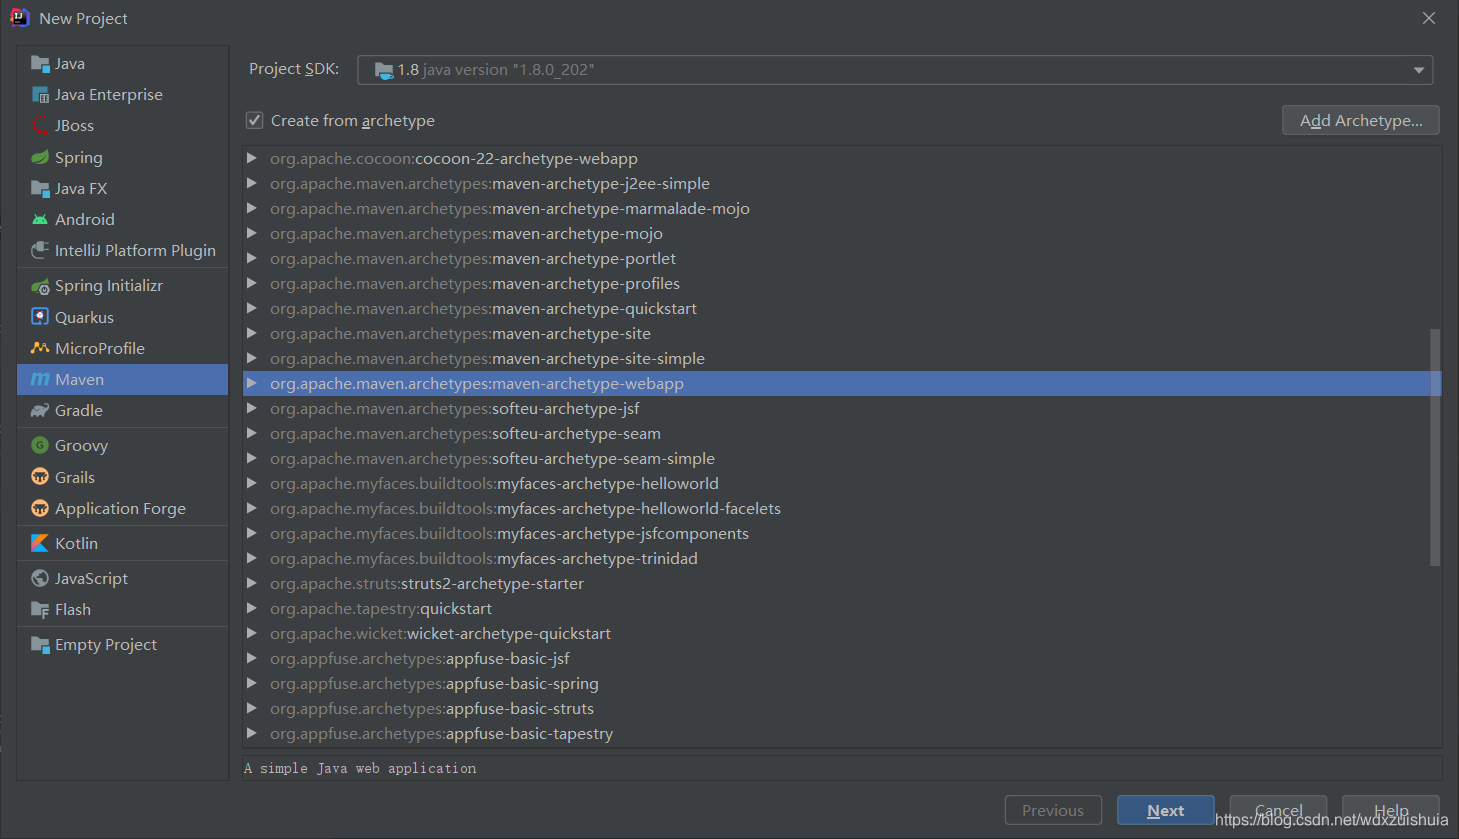Expand cocoon-22-archetype-webapp node

click(x=252, y=158)
